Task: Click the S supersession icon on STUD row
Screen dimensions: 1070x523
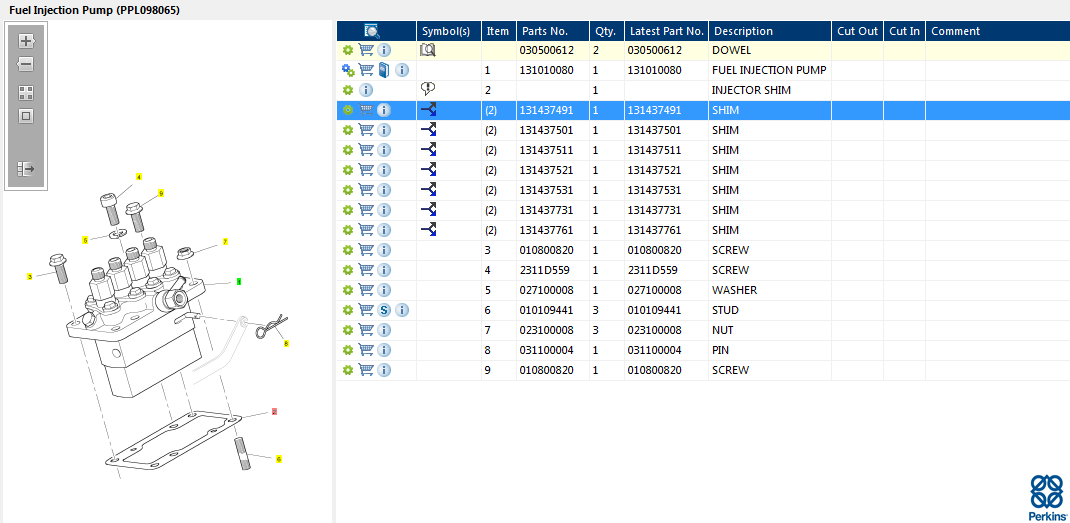Action: pyautogui.click(x=384, y=310)
